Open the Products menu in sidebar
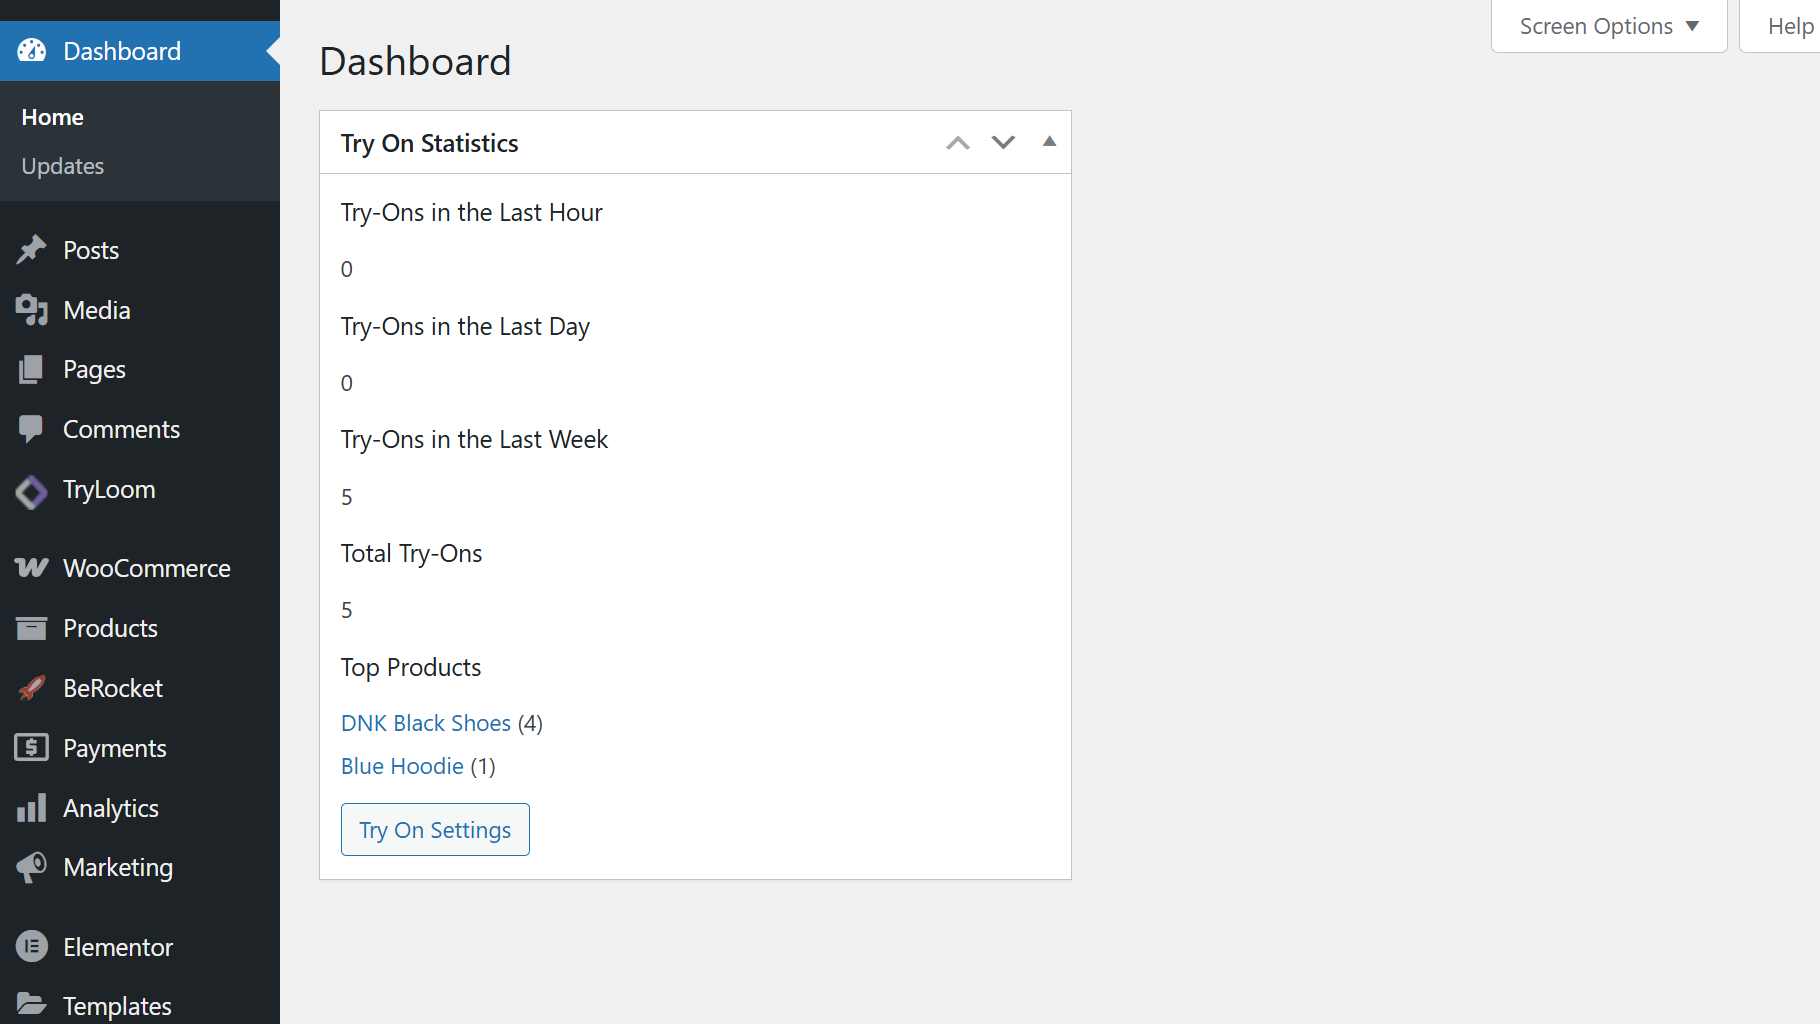The height and width of the screenshot is (1024, 1820). click(x=110, y=628)
